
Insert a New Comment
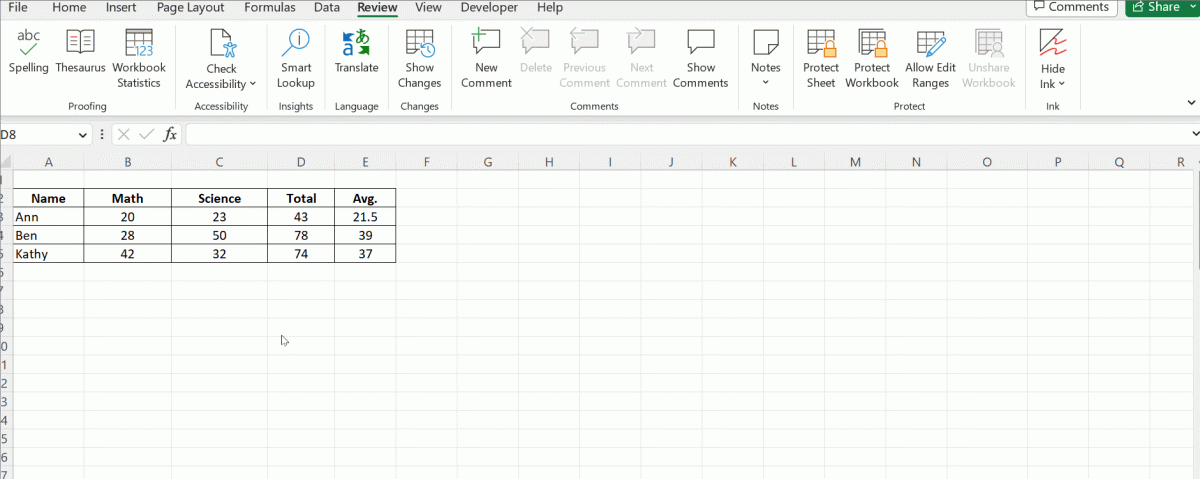coord(486,58)
